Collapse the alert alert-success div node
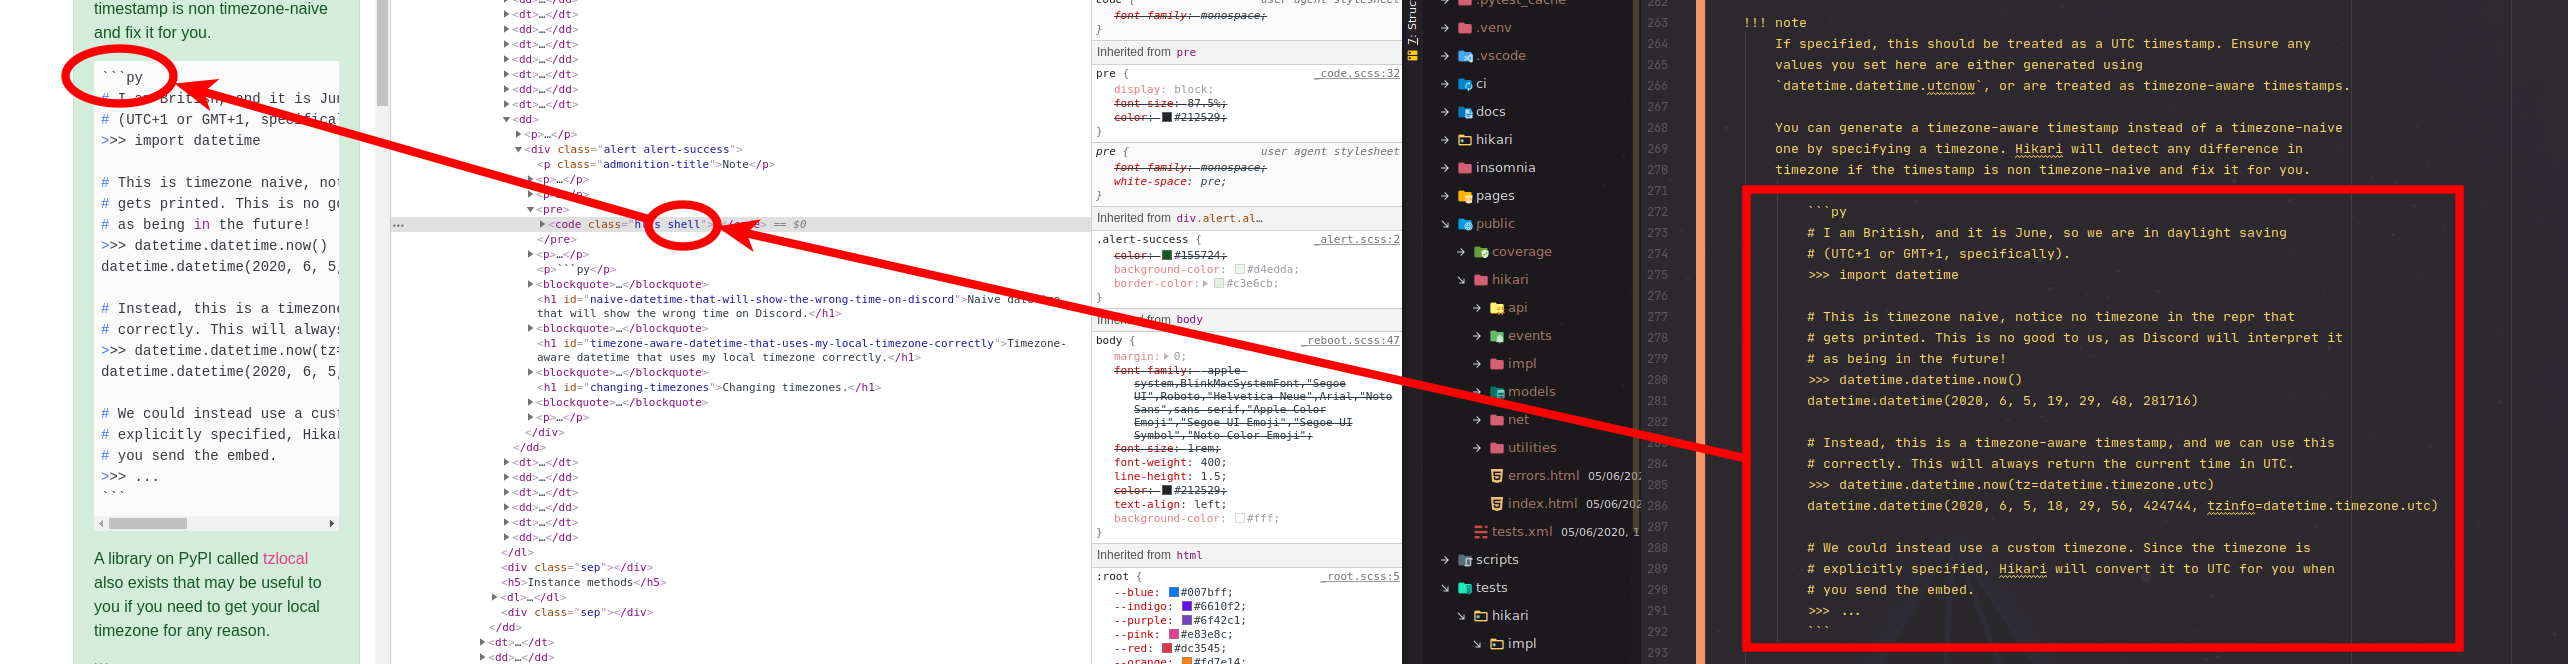This screenshot has width=2568, height=664. (x=519, y=150)
